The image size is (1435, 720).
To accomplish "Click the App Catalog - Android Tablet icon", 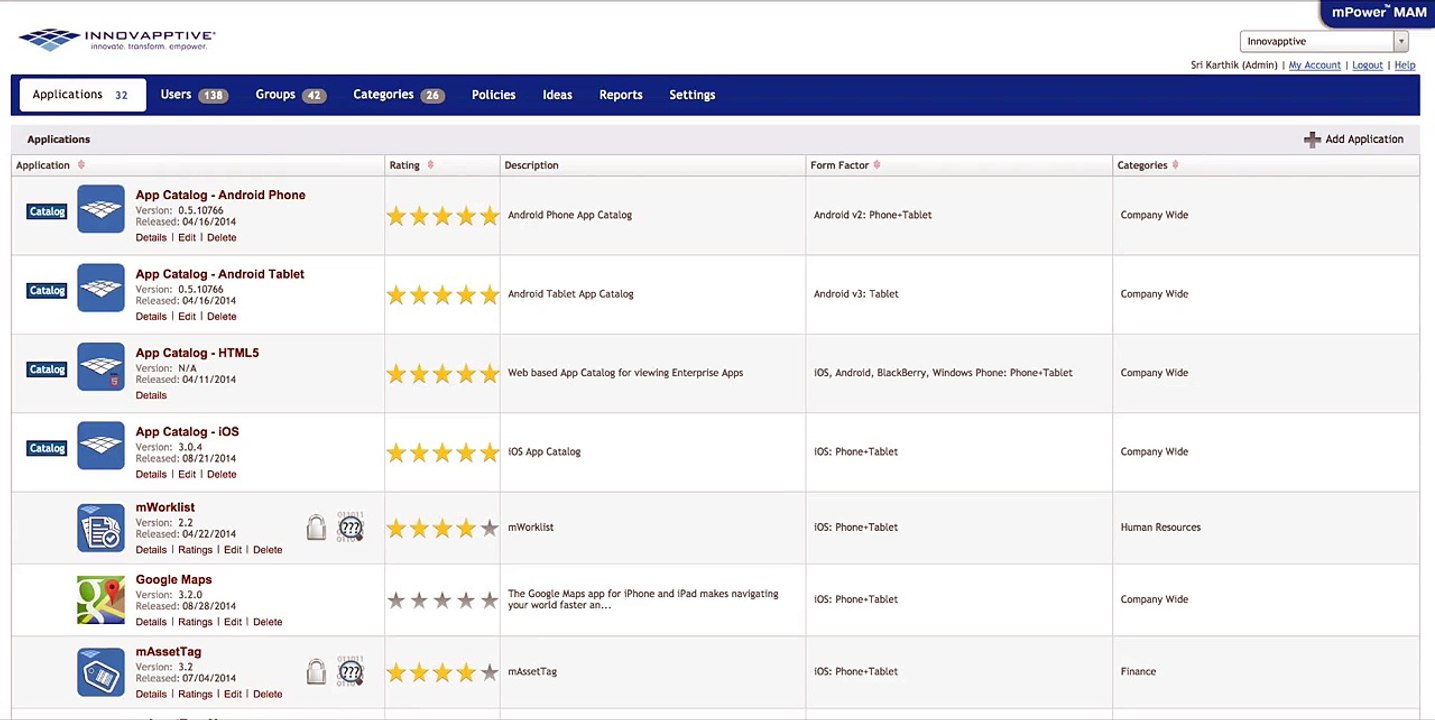I will tap(101, 288).
